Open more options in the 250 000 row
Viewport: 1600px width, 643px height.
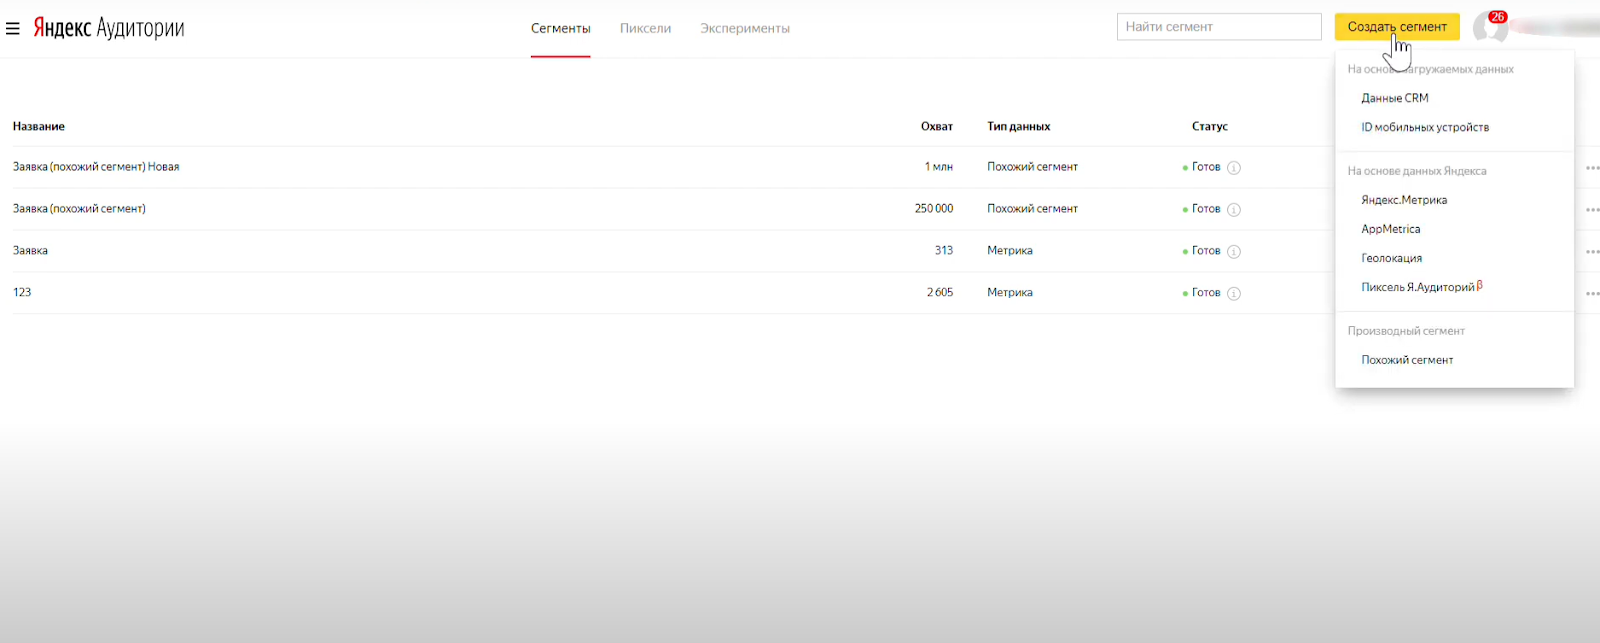click(x=1592, y=210)
